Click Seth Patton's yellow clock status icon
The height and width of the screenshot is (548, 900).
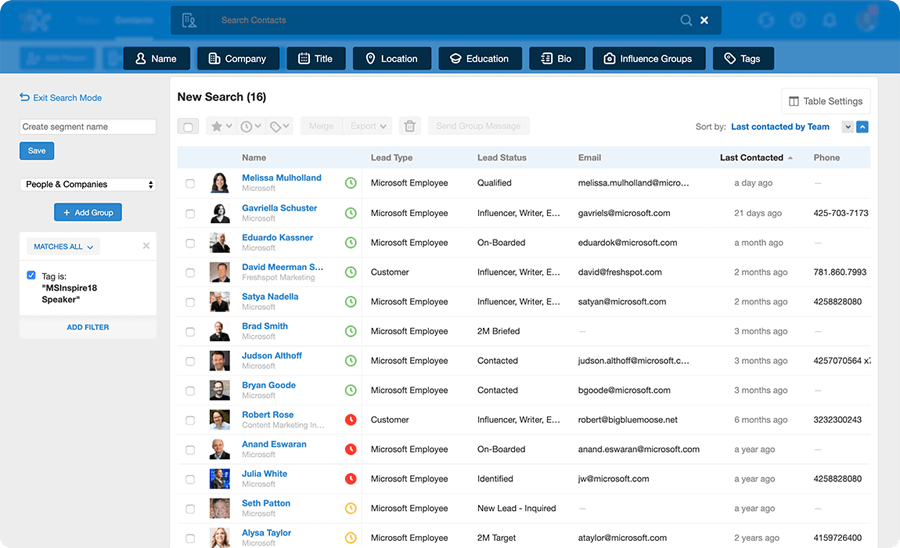point(351,508)
